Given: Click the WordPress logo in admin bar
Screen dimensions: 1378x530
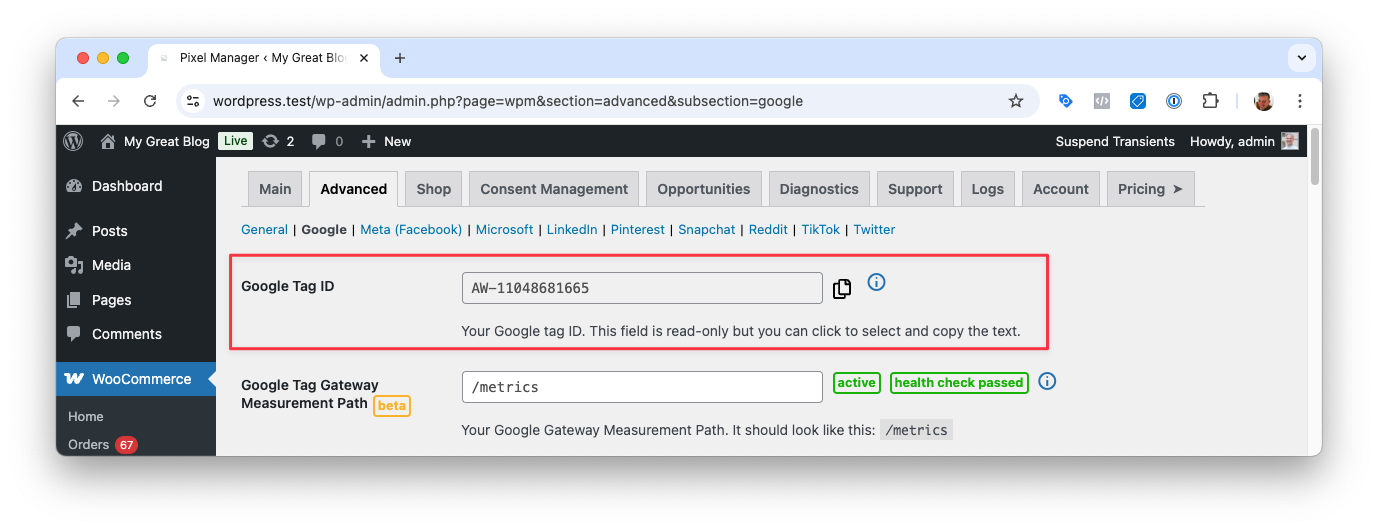Looking at the screenshot, I should (x=73, y=141).
